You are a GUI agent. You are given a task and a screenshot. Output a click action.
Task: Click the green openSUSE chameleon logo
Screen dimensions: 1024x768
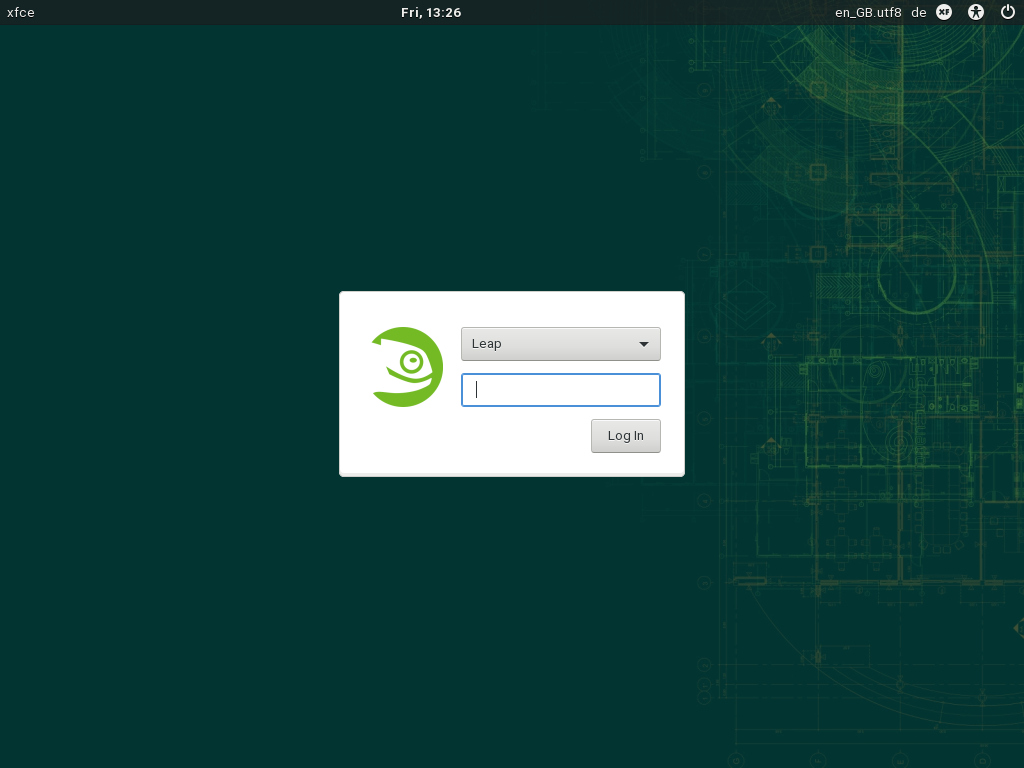point(407,367)
